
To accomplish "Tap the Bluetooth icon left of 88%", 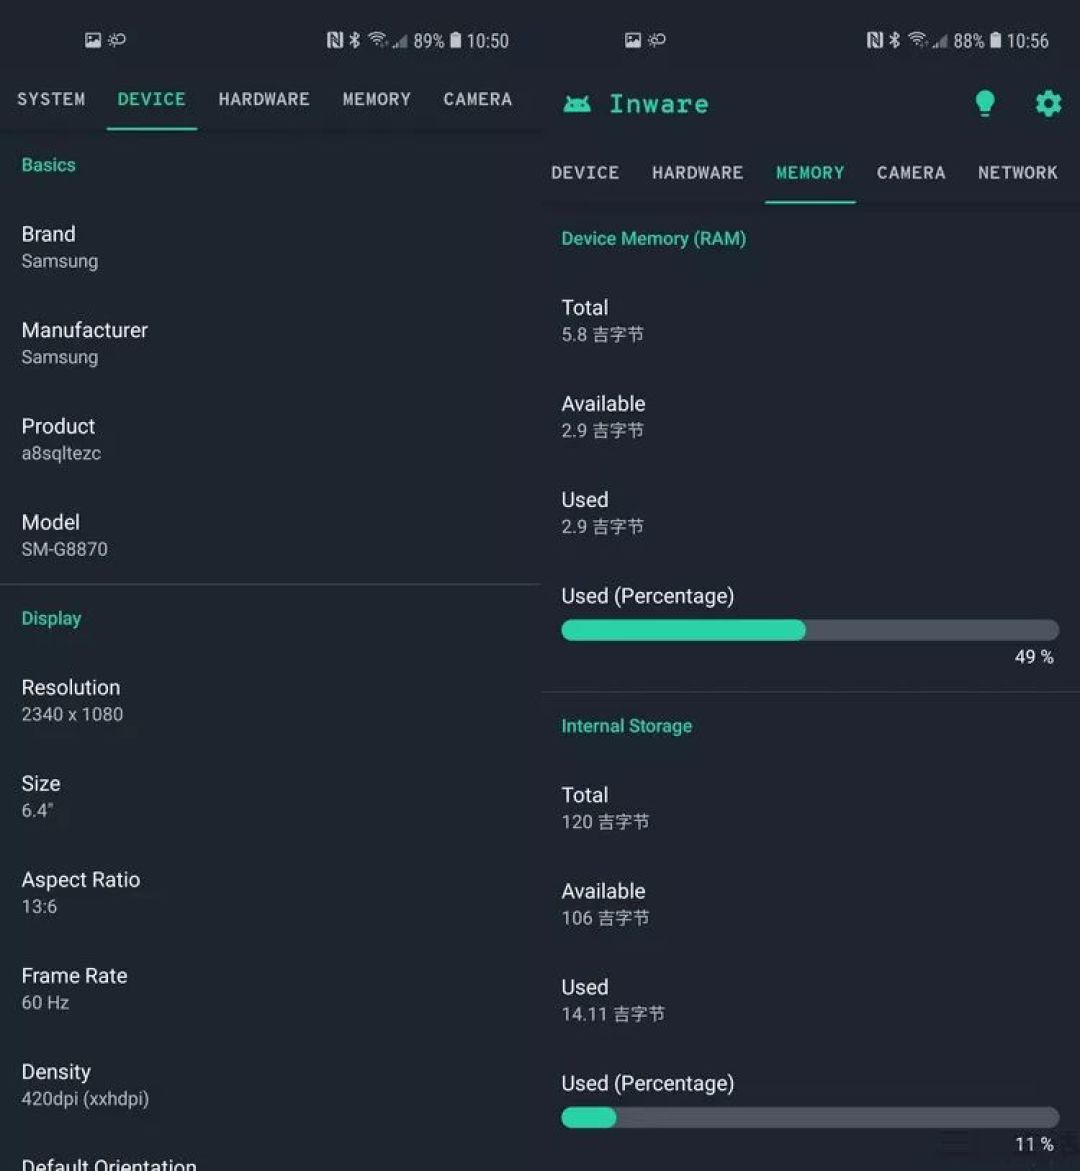I will click(895, 40).
